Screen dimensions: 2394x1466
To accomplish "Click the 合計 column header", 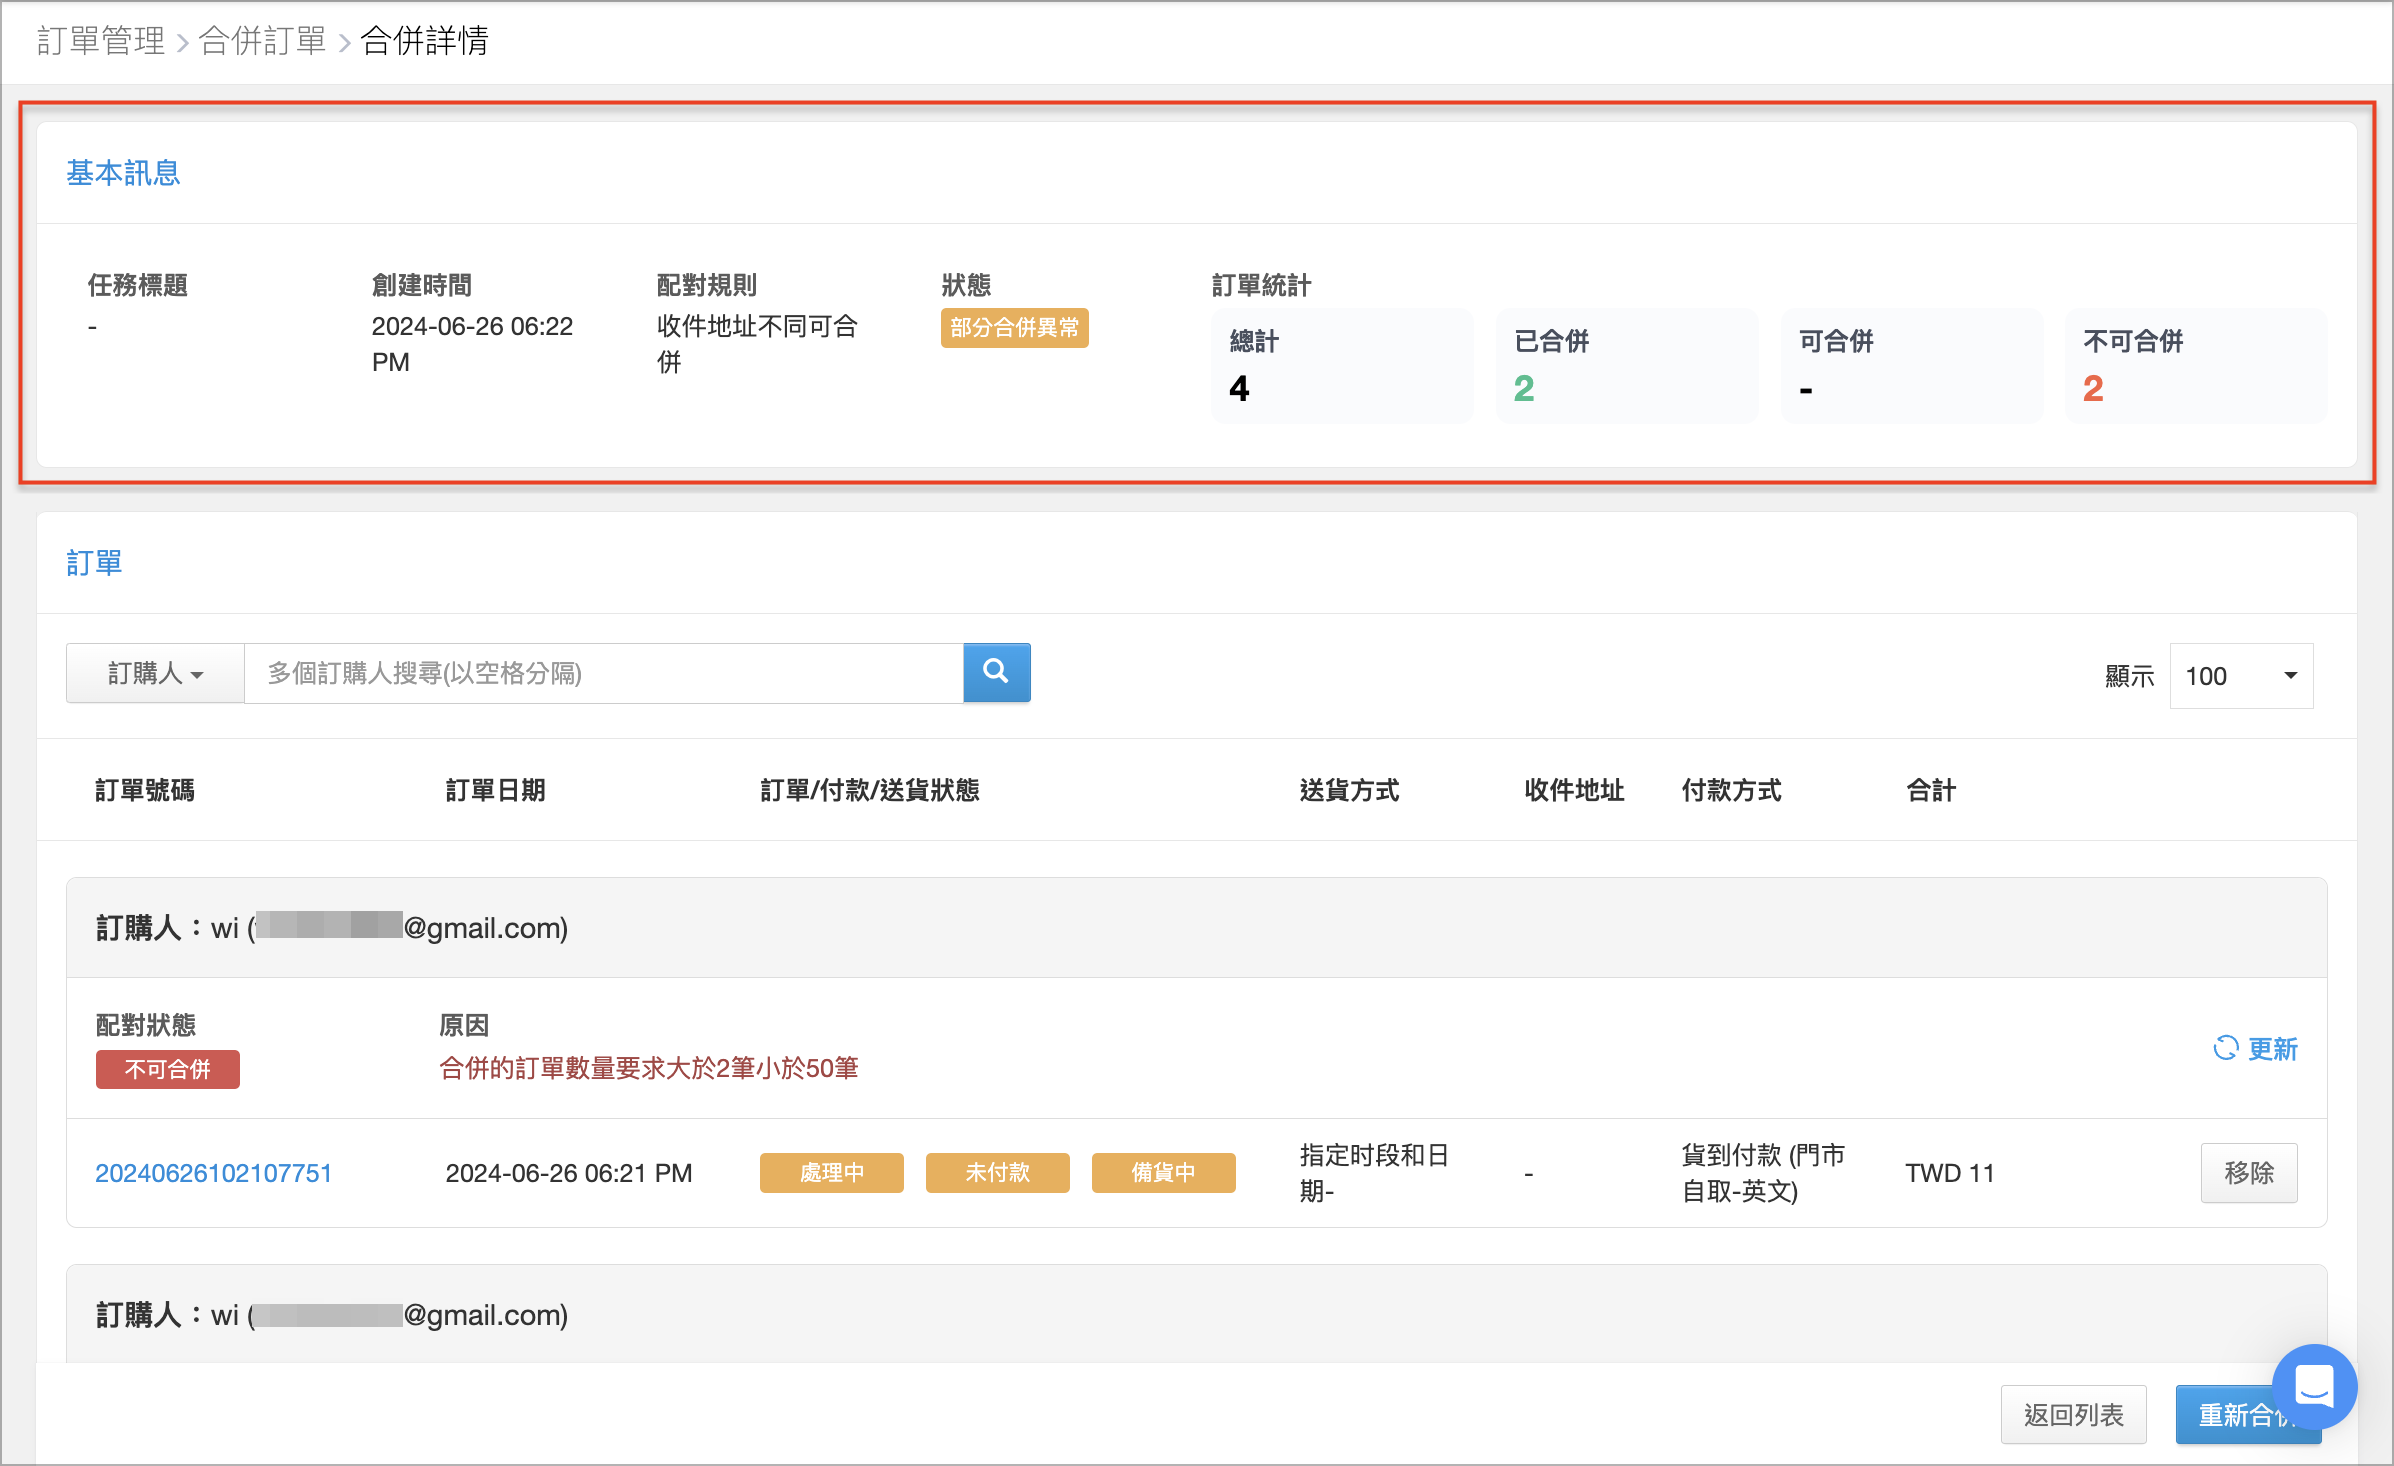I will click(1931, 790).
